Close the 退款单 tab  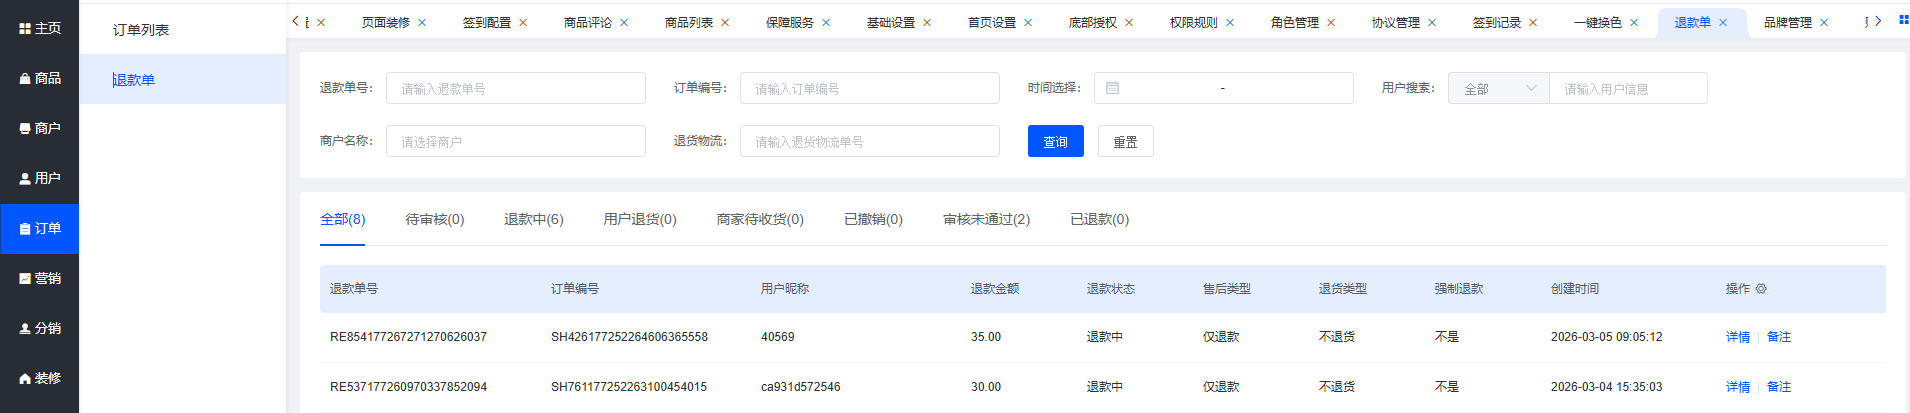click(1723, 23)
